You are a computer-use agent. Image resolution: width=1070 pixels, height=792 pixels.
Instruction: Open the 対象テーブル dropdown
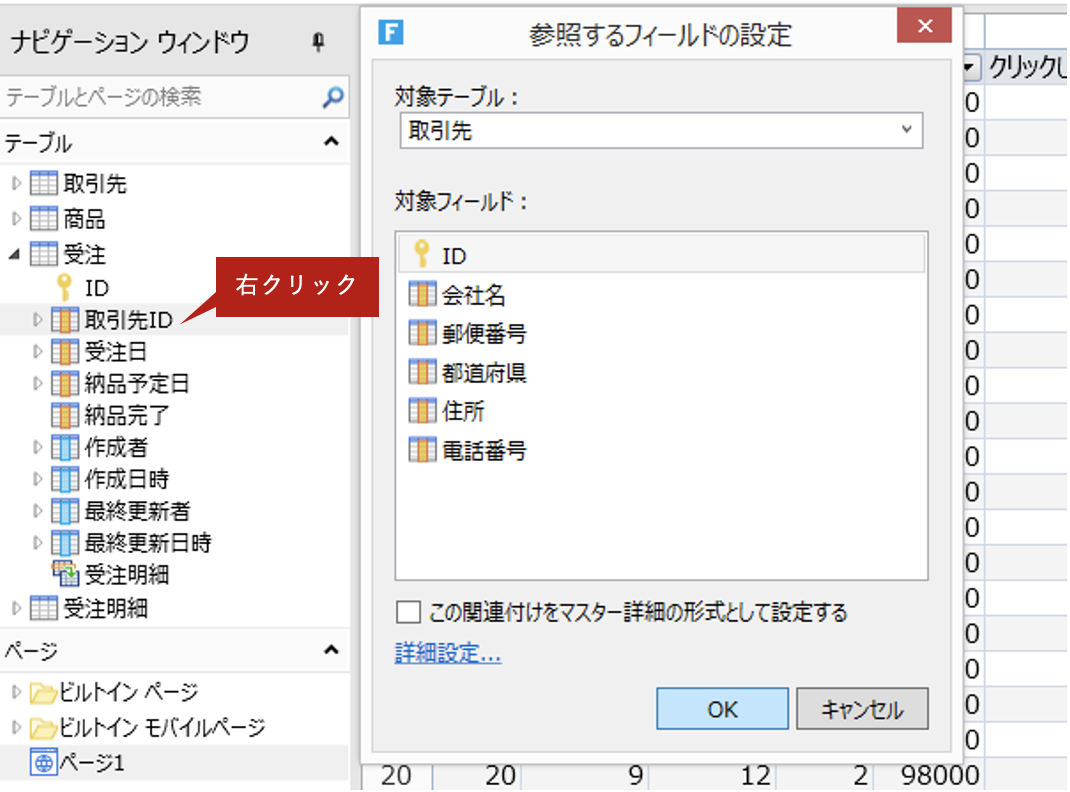pos(906,130)
